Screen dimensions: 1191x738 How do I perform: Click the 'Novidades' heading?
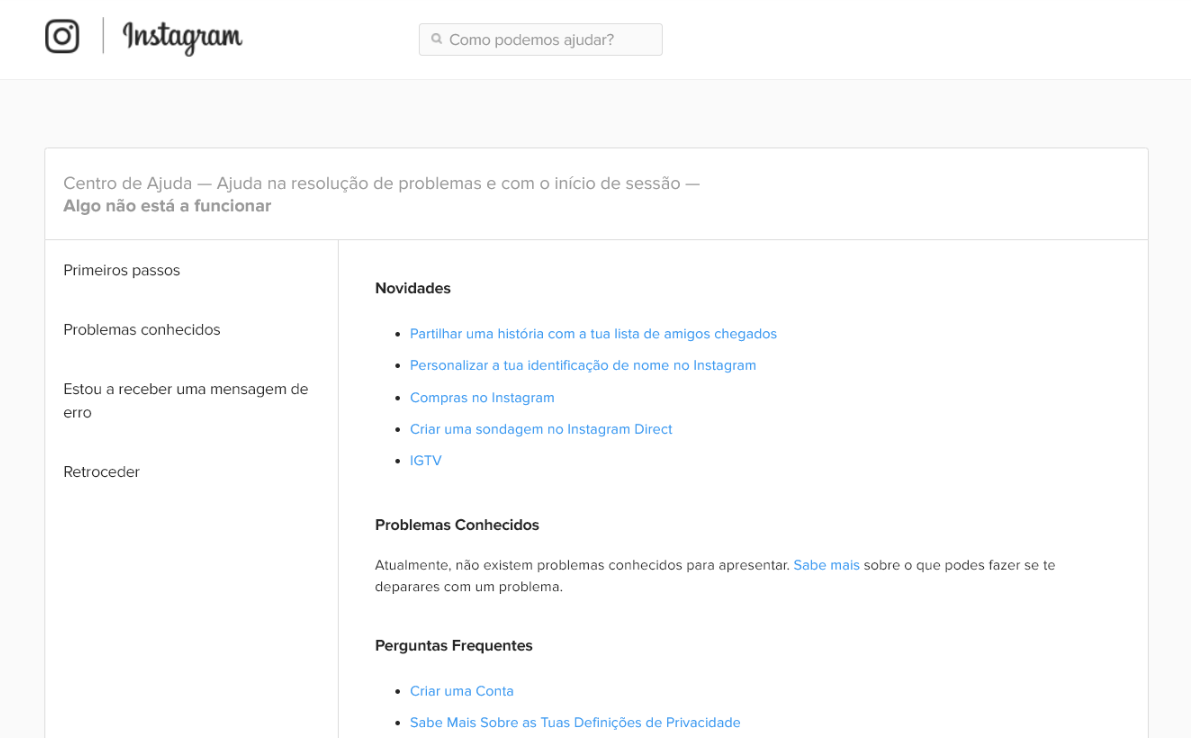pos(412,289)
